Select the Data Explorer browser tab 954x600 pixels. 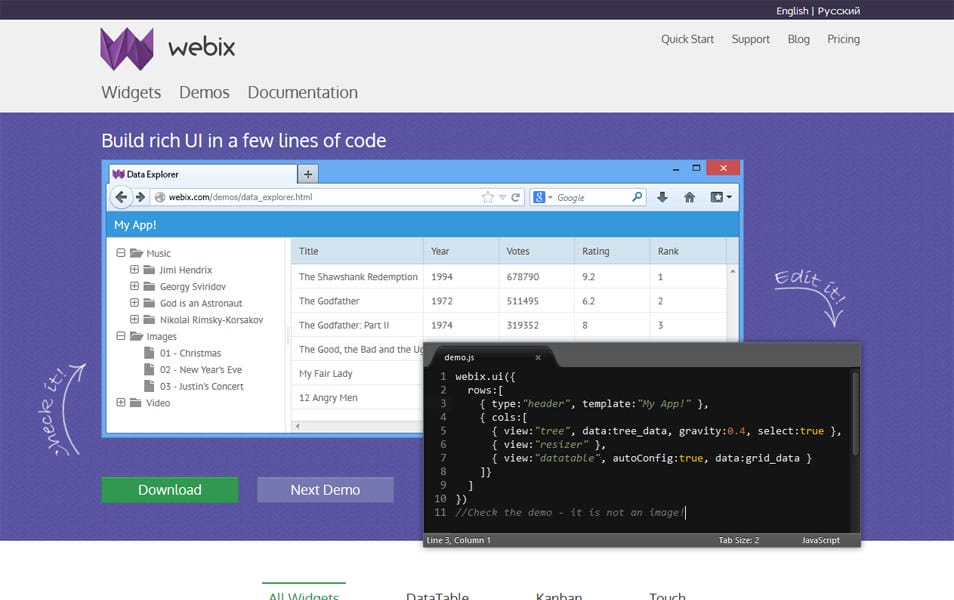click(x=203, y=174)
